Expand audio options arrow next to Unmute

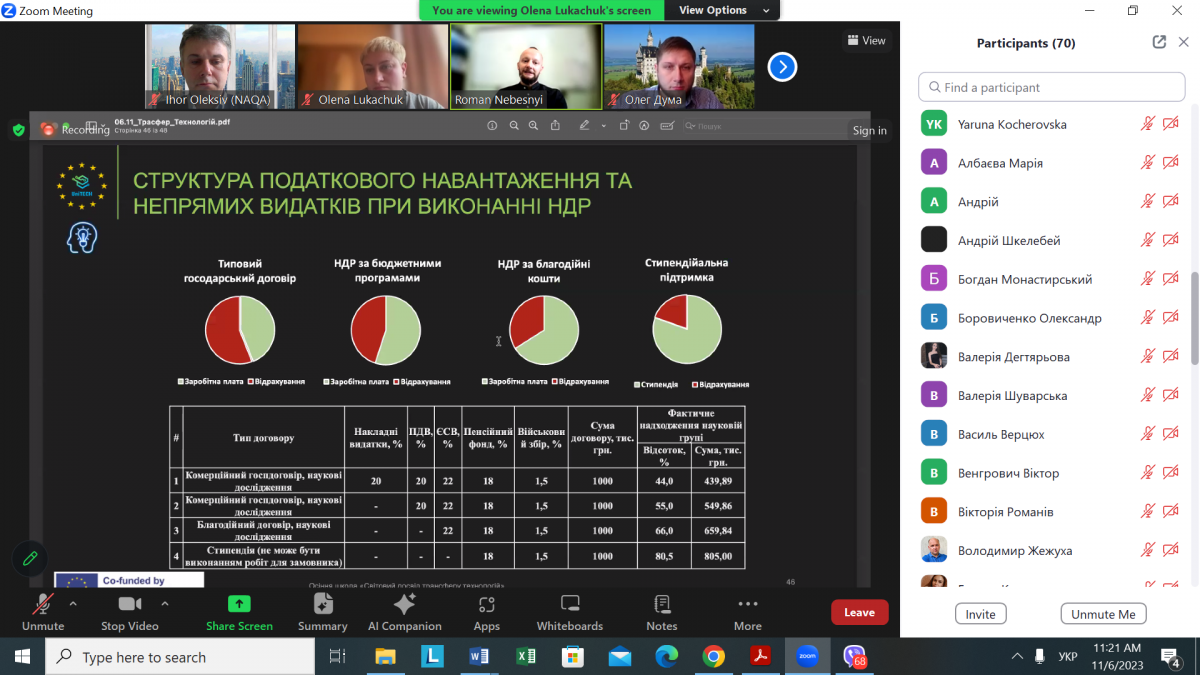pos(73,604)
